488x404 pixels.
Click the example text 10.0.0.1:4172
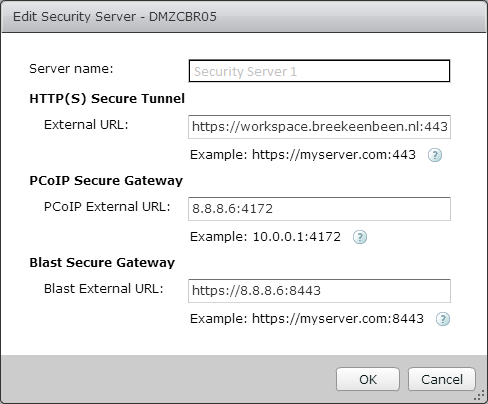297,237
